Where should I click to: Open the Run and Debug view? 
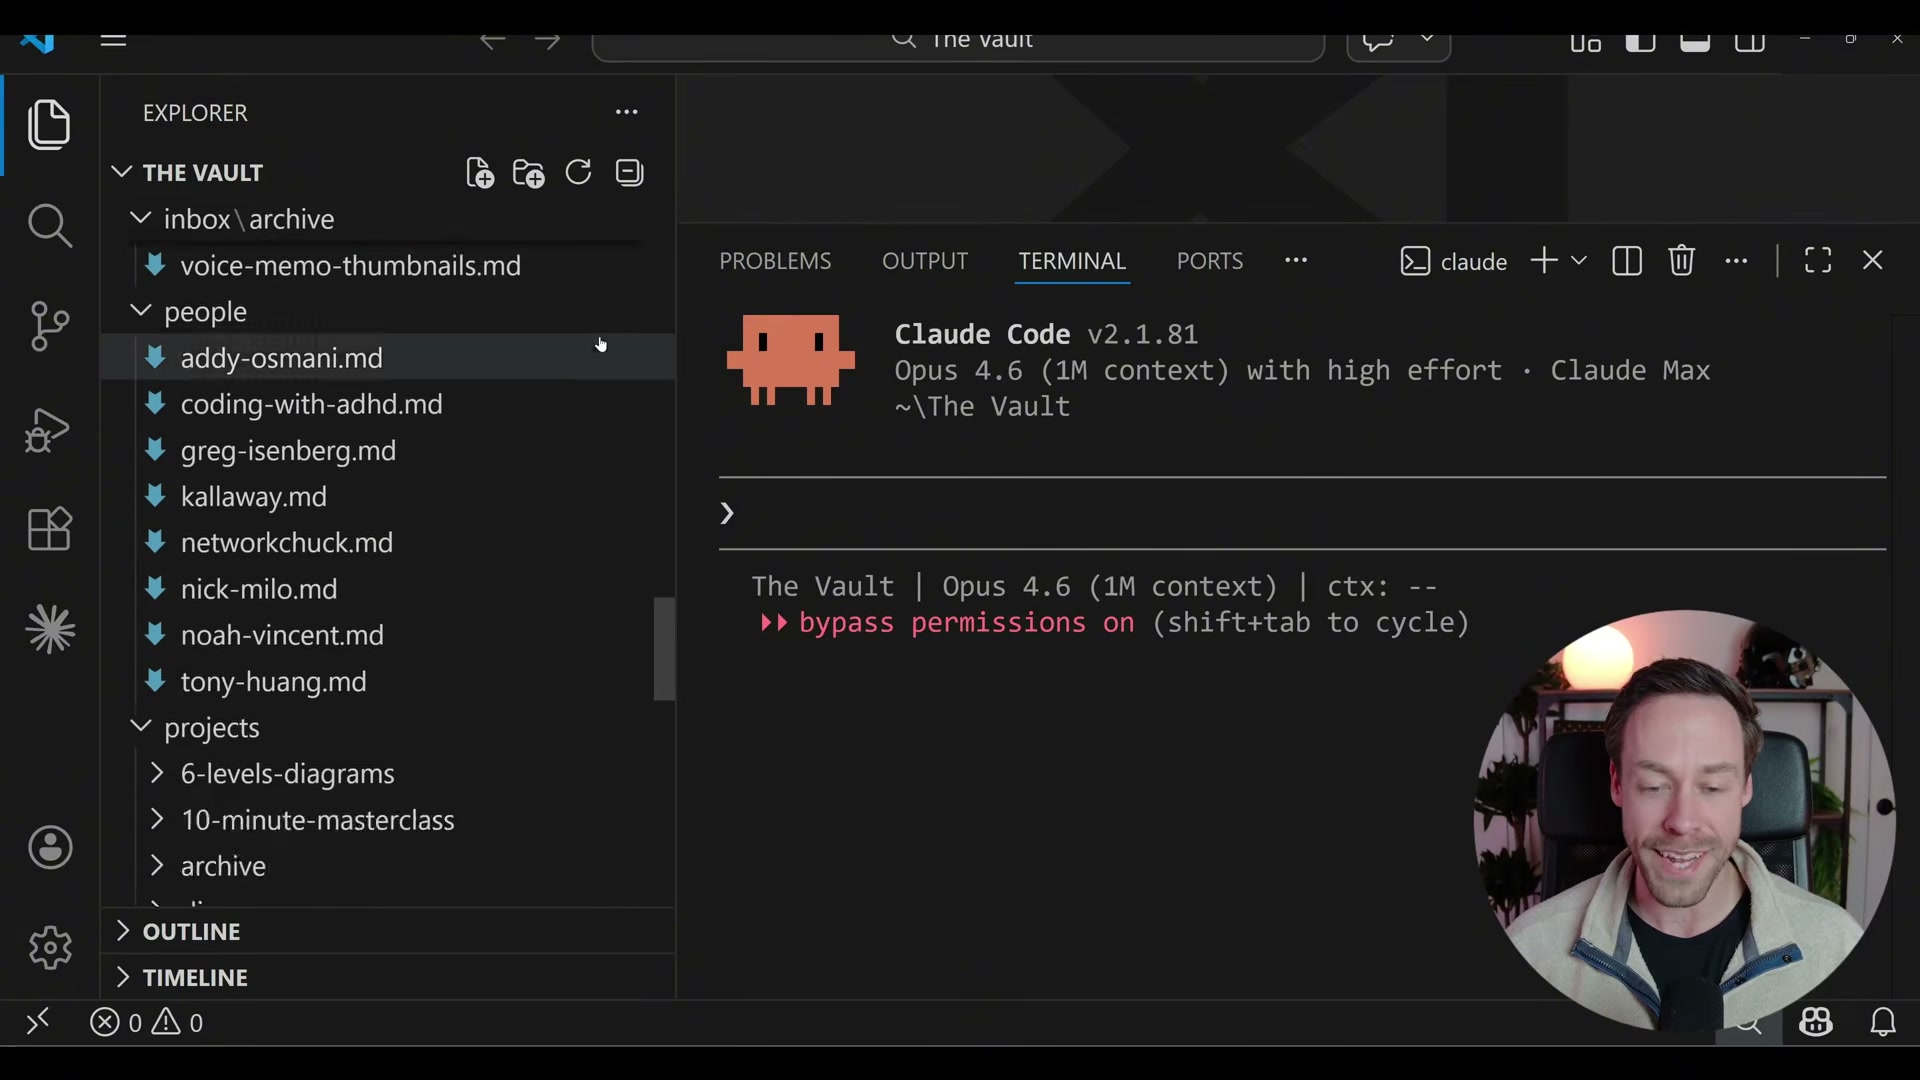pos(46,430)
